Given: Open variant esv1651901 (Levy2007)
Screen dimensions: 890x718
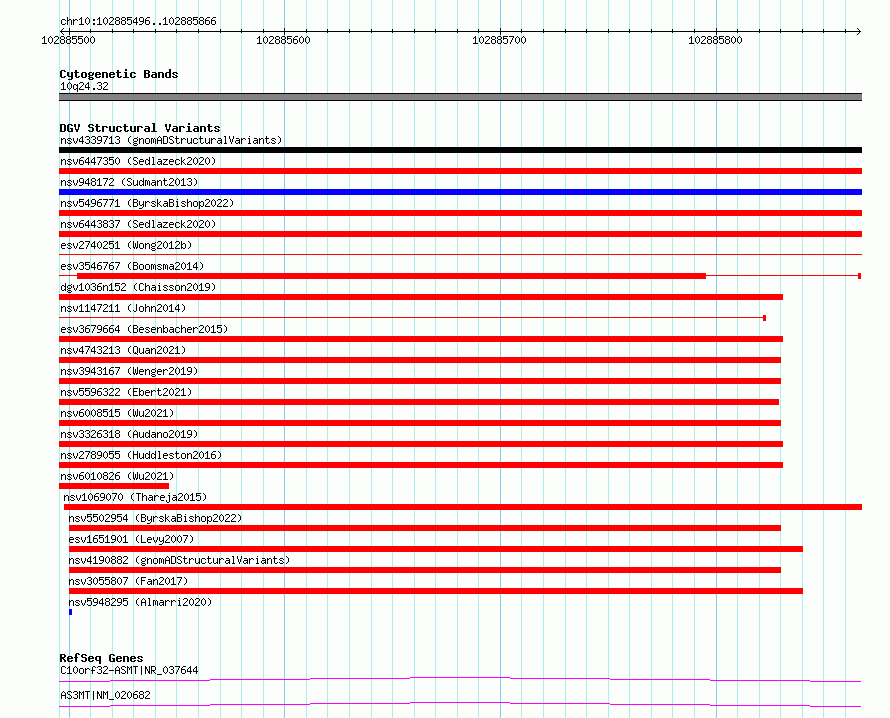Looking at the screenshot, I should click(x=131, y=539).
